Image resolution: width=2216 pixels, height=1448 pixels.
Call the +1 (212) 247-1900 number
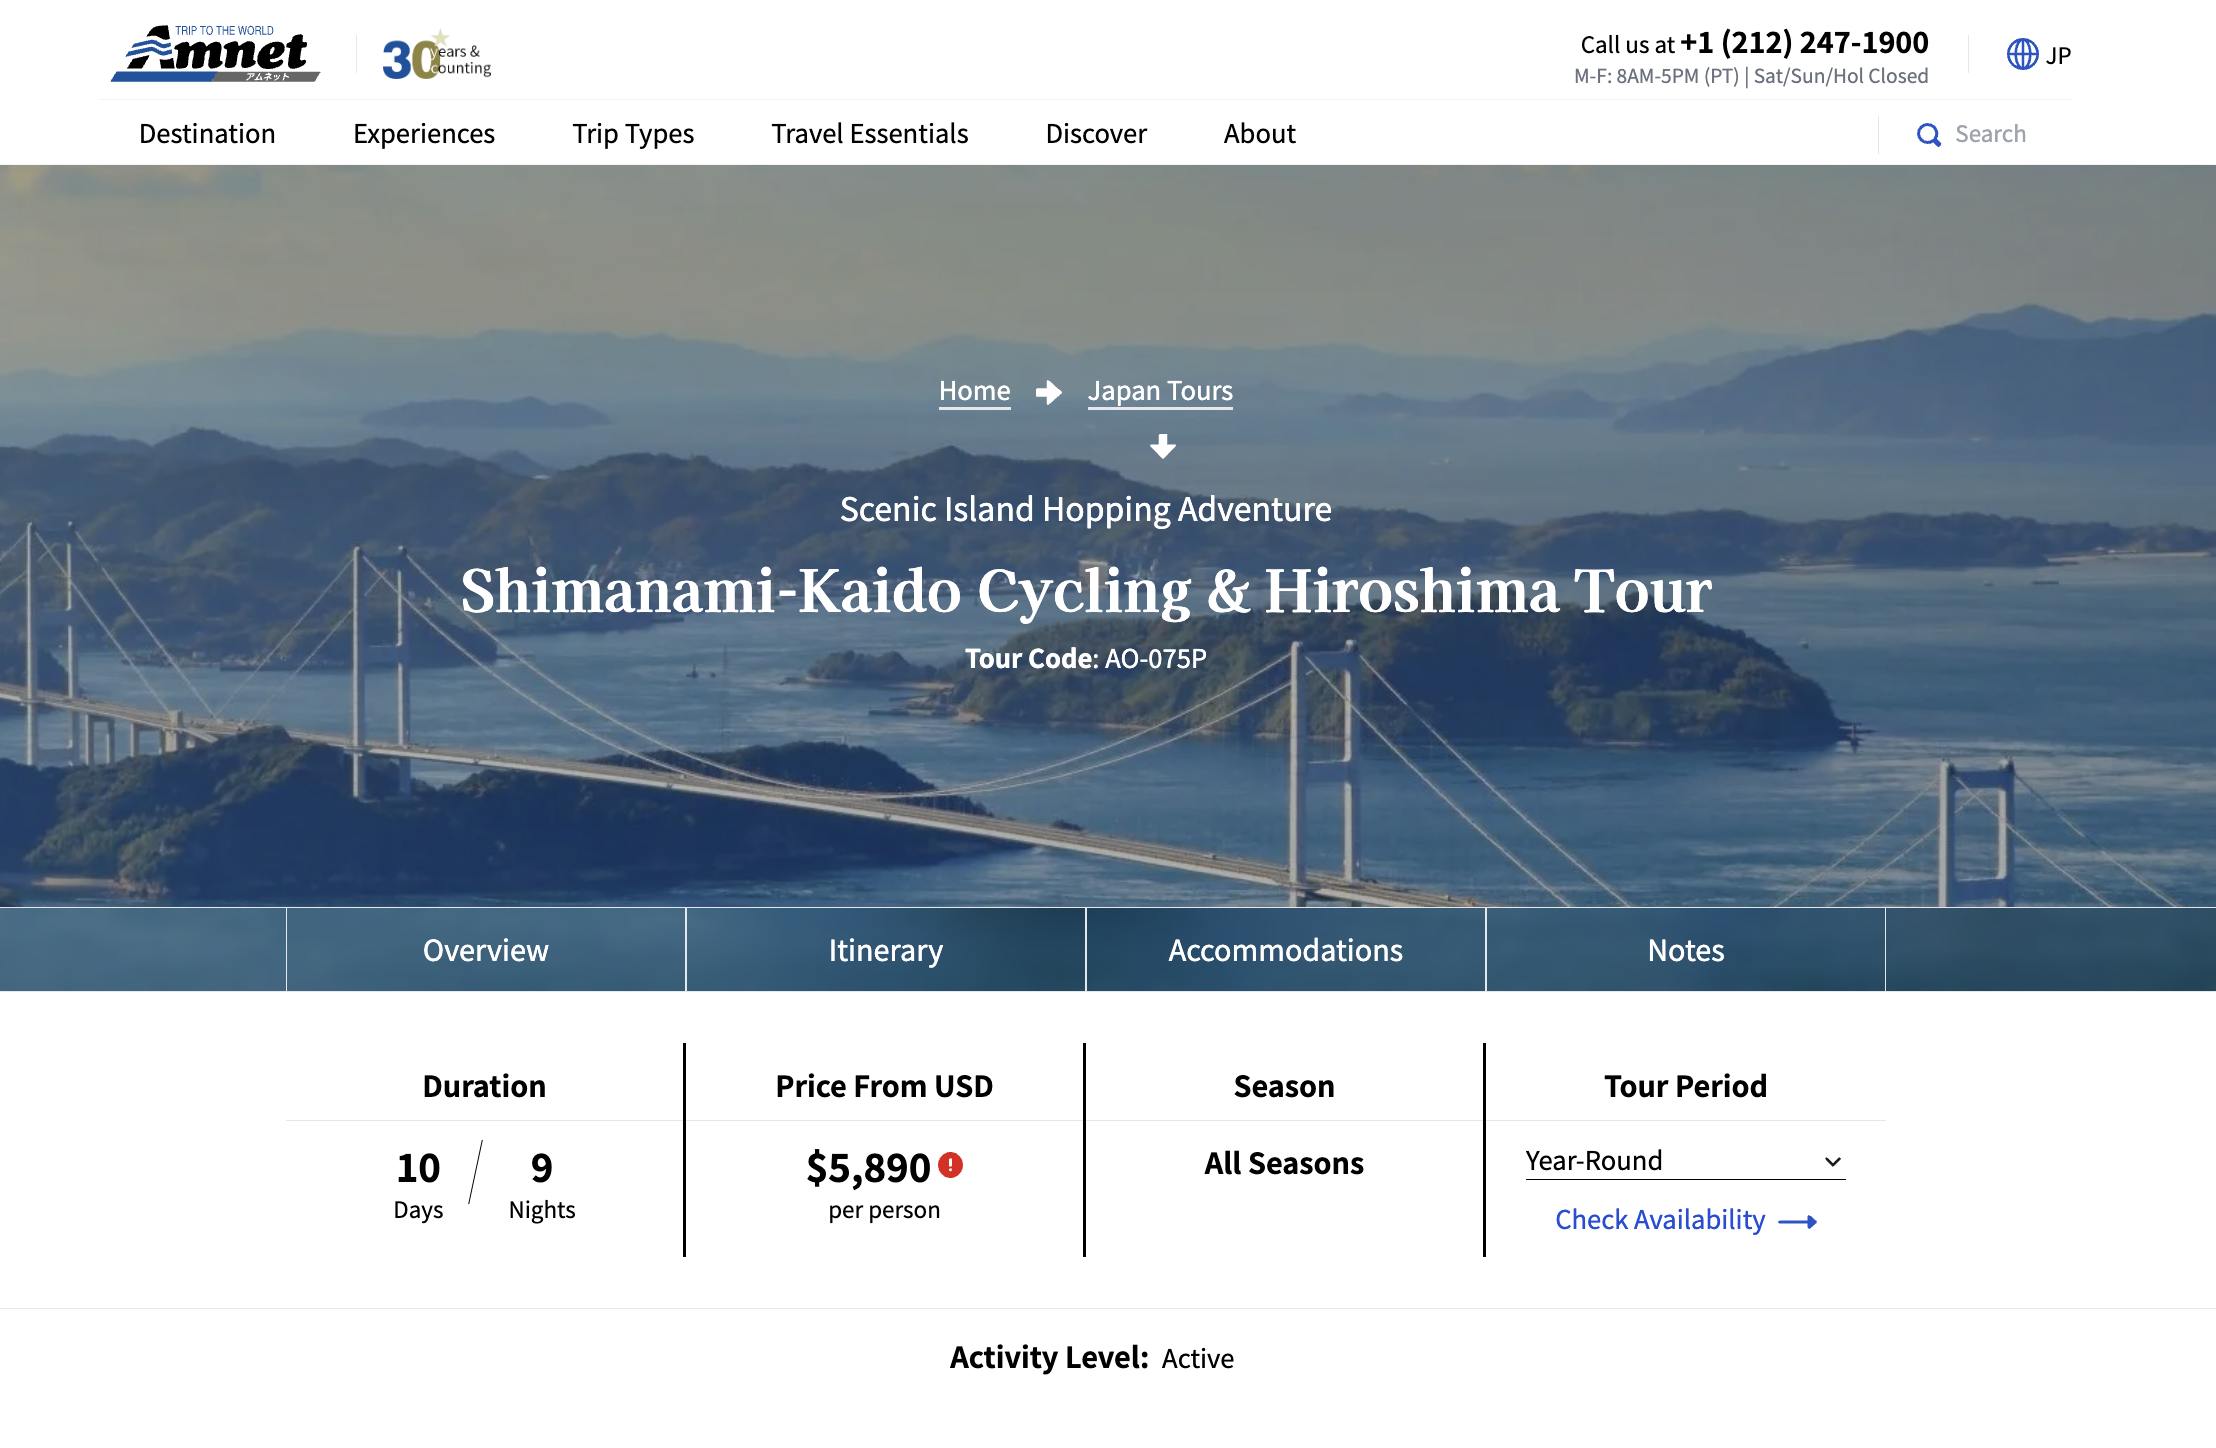(1803, 43)
